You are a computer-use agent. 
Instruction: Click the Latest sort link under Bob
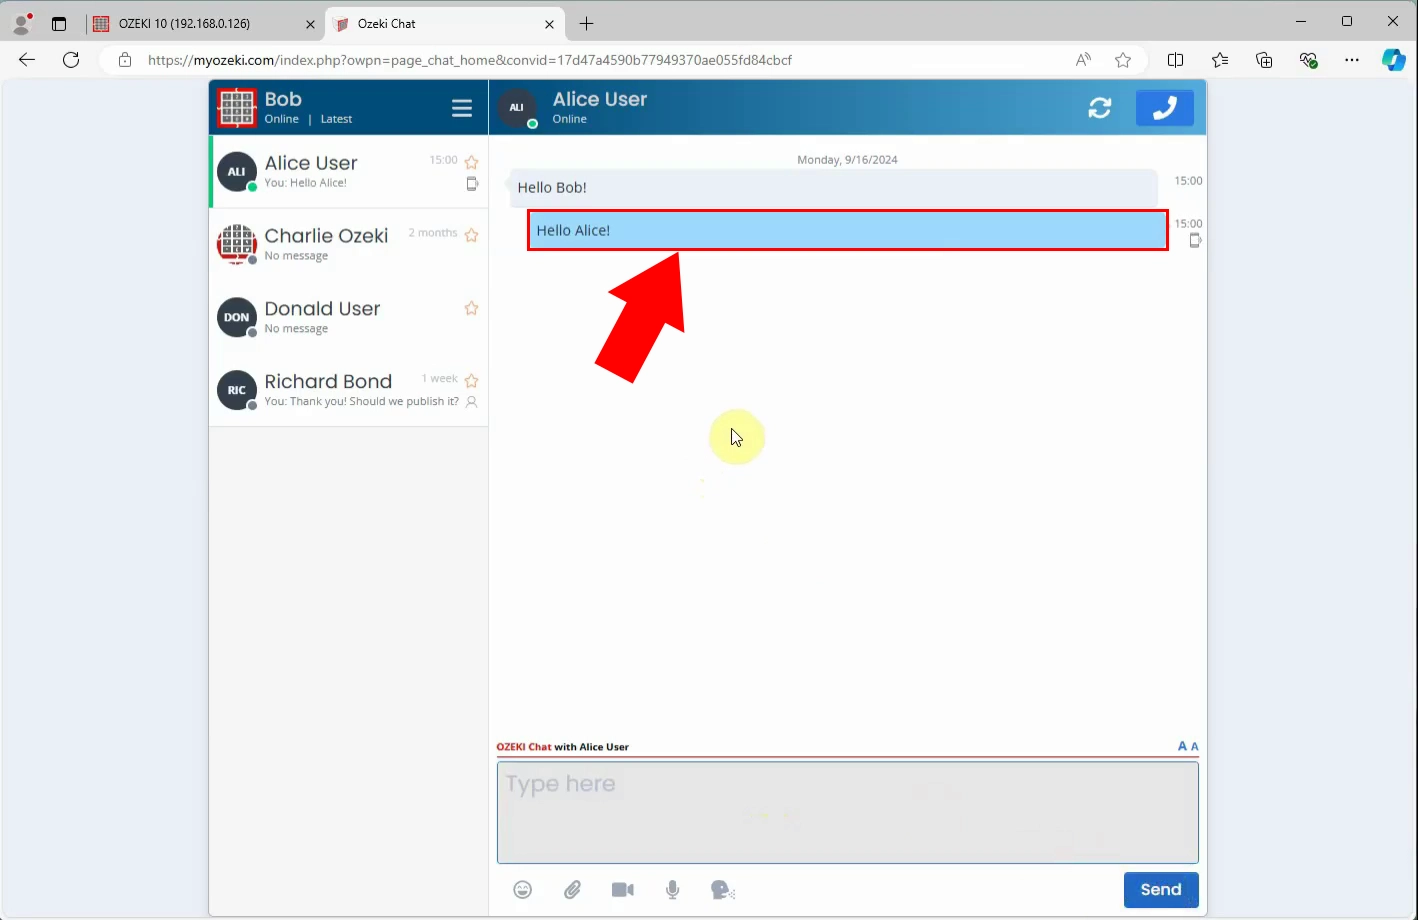click(x=336, y=119)
